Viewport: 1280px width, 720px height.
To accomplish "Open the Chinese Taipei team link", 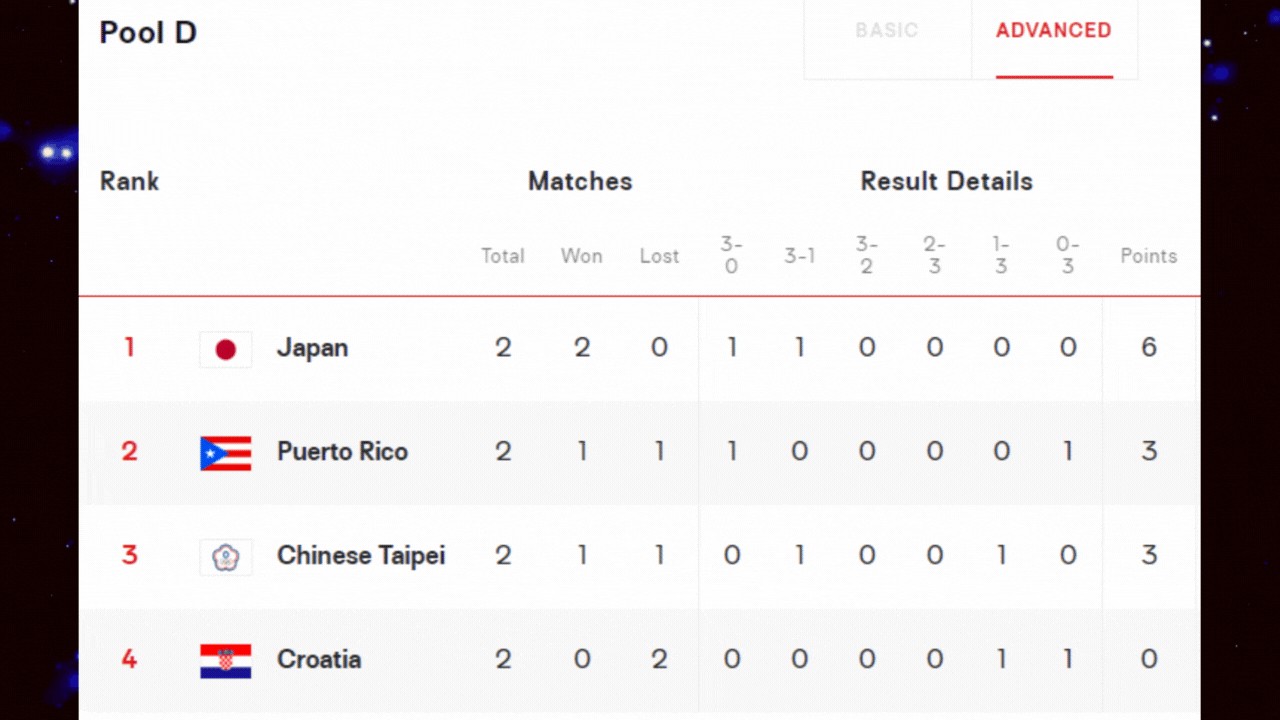I will pyautogui.click(x=361, y=556).
